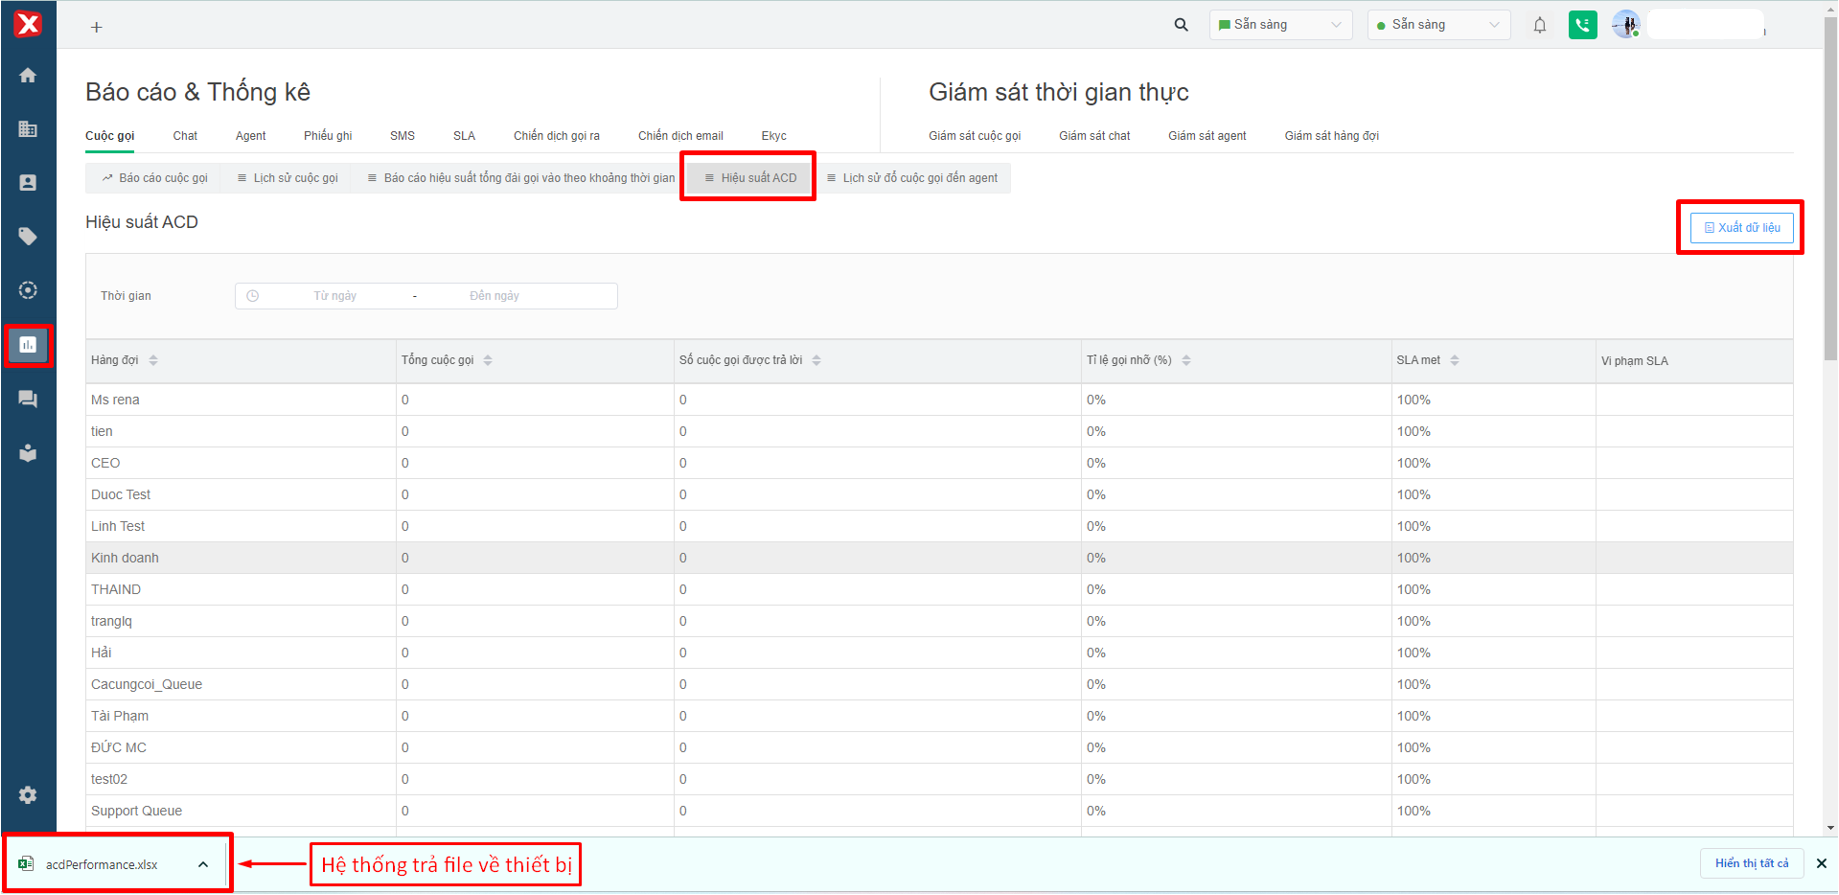Switch to the Agent tab
Viewport: 1839px width, 895px height.
pos(250,136)
